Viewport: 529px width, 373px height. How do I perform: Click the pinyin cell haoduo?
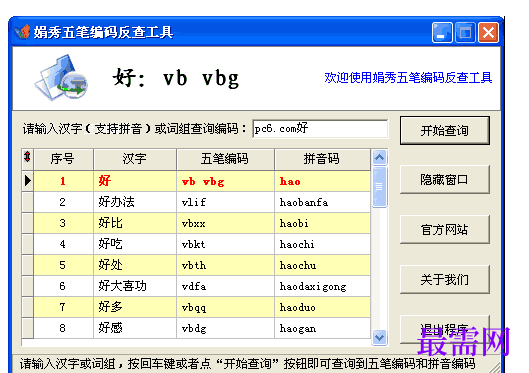pos(323,307)
